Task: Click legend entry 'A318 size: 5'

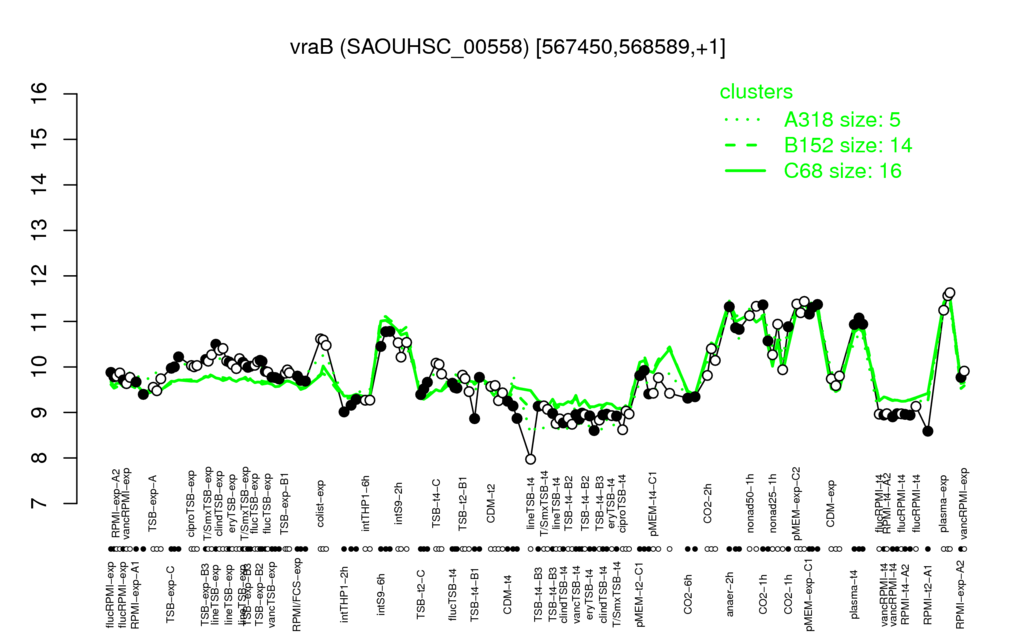Action: [842, 120]
